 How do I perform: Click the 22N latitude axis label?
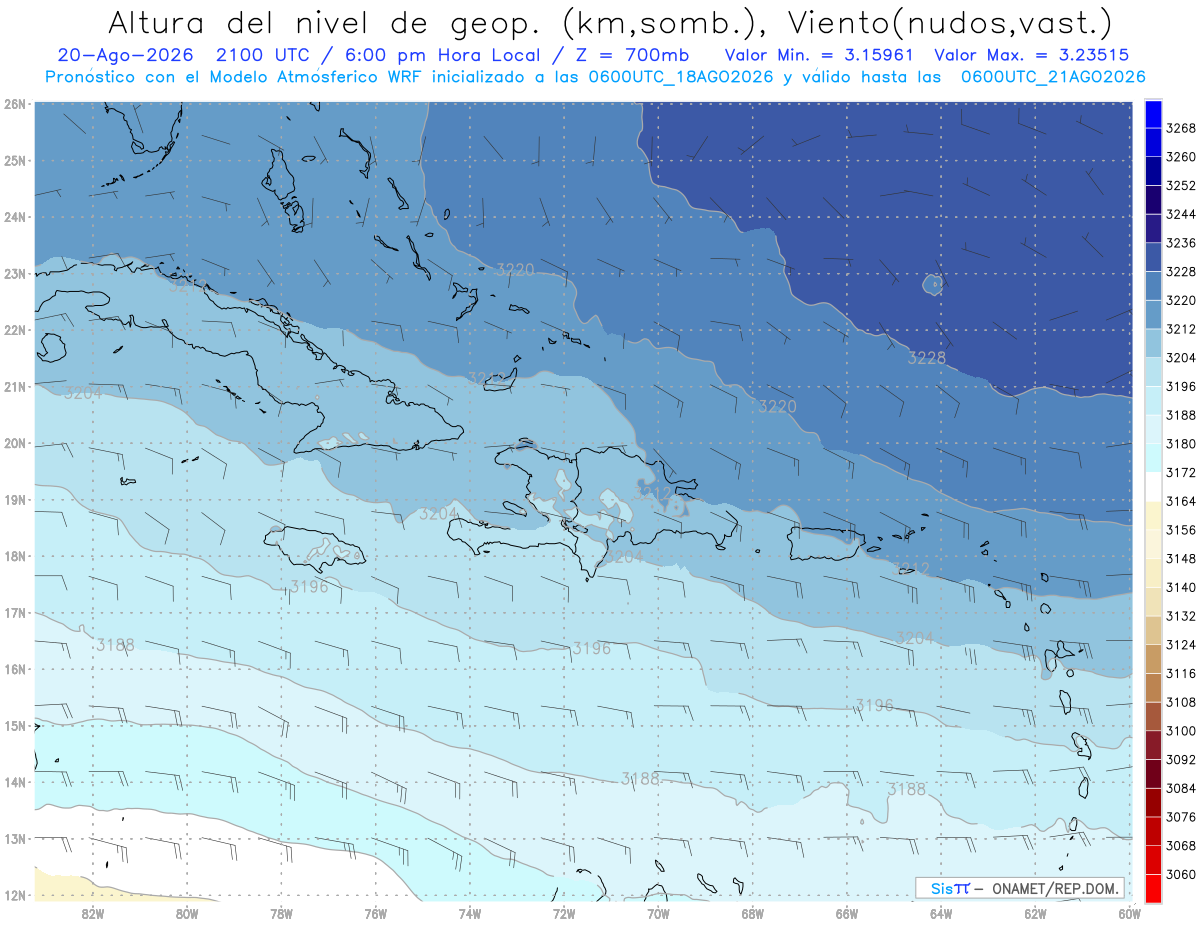coord(15,330)
